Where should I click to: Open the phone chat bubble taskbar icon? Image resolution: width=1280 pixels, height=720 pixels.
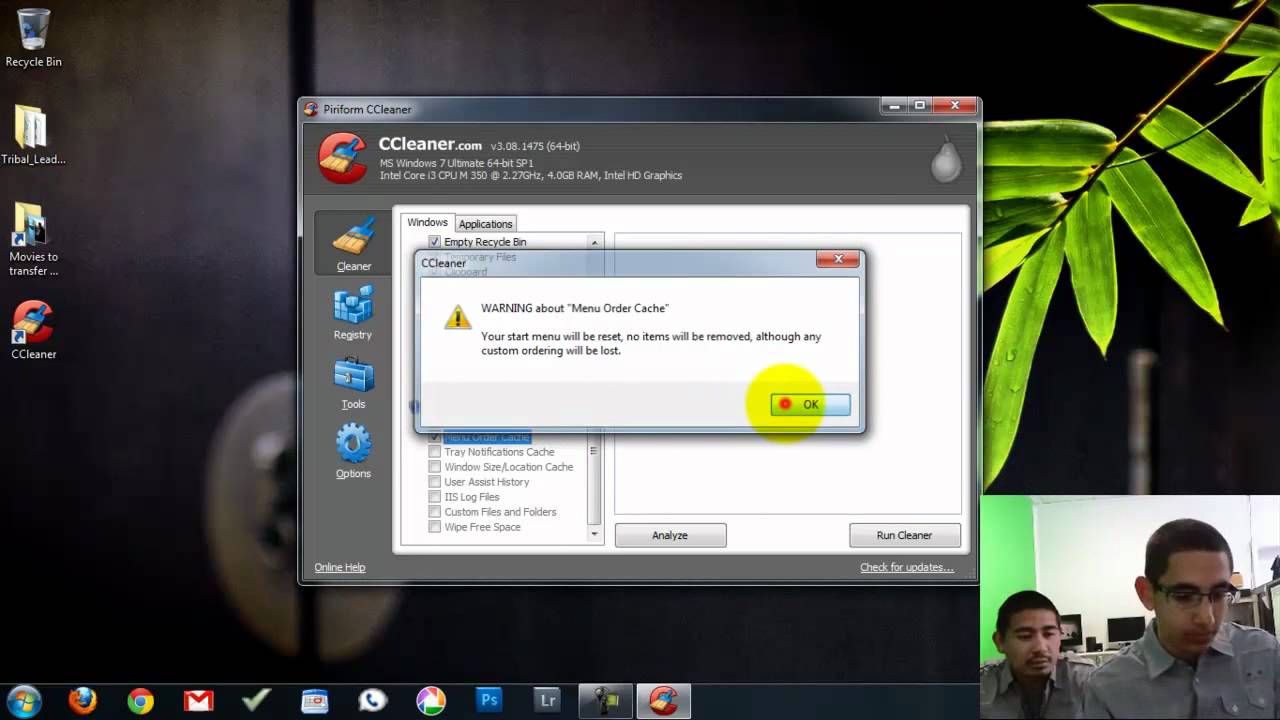[372, 700]
